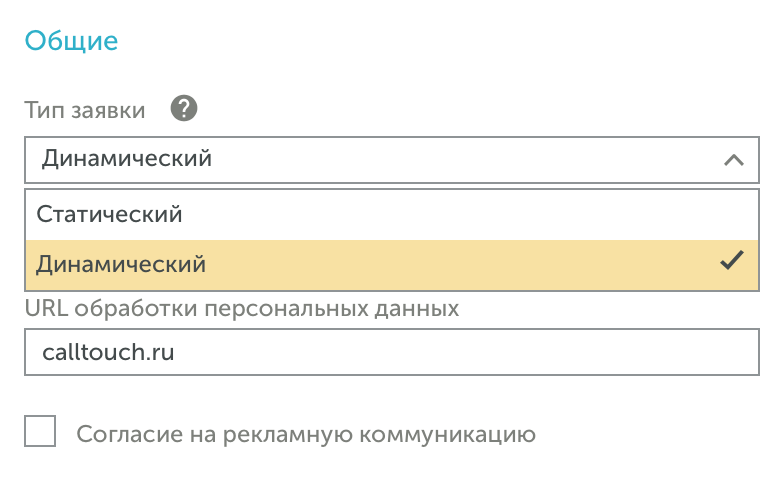Viewport: 776px width, 488px height.
Task: Close the request type dropdown via its arrow
Action: coord(733,160)
